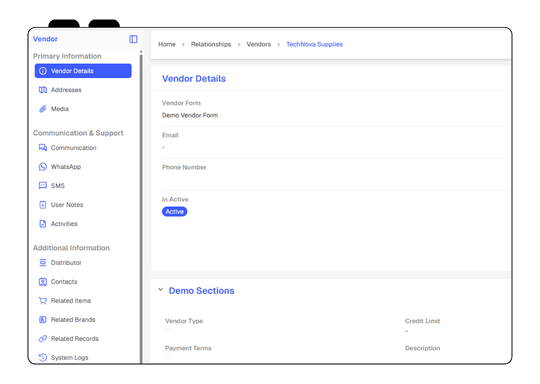Click the Vendor Type label
540x384 pixels.
[184, 321]
